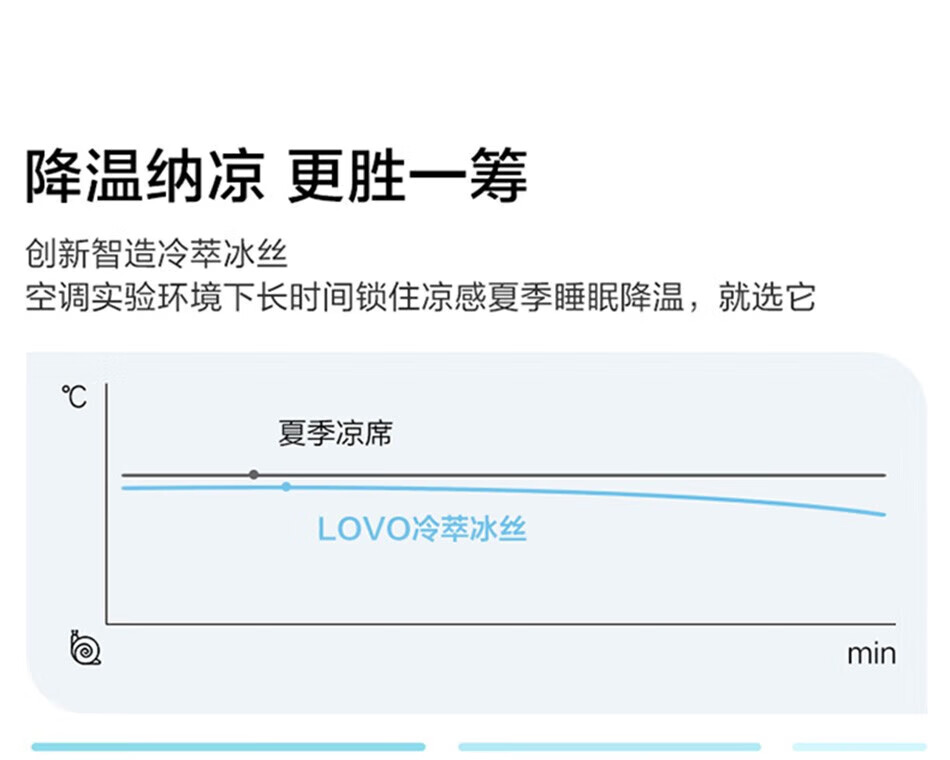Click the horizontal time axis line
950x760 pixels.
point(501,623)
